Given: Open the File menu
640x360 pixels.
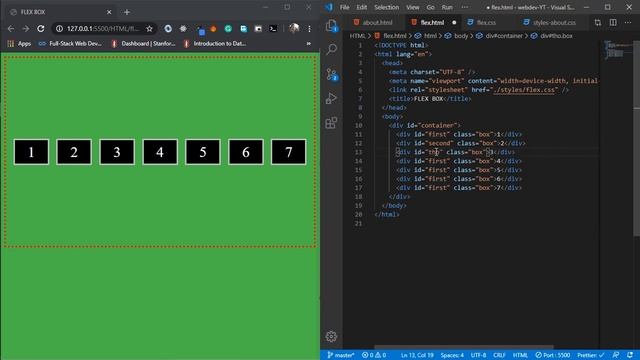Looking at the screenshot, I should 344,7.
